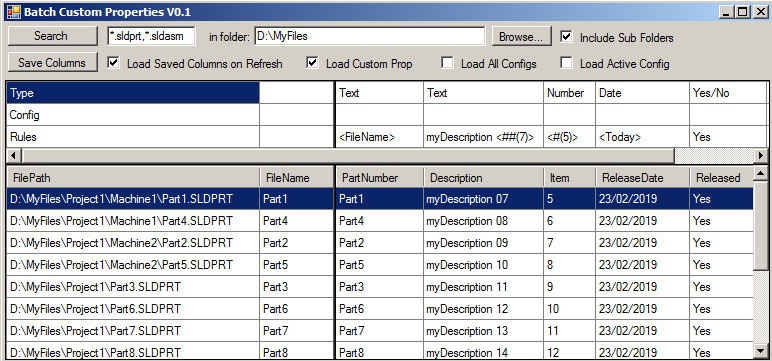Click the FileName column header

tap(296, 177)
